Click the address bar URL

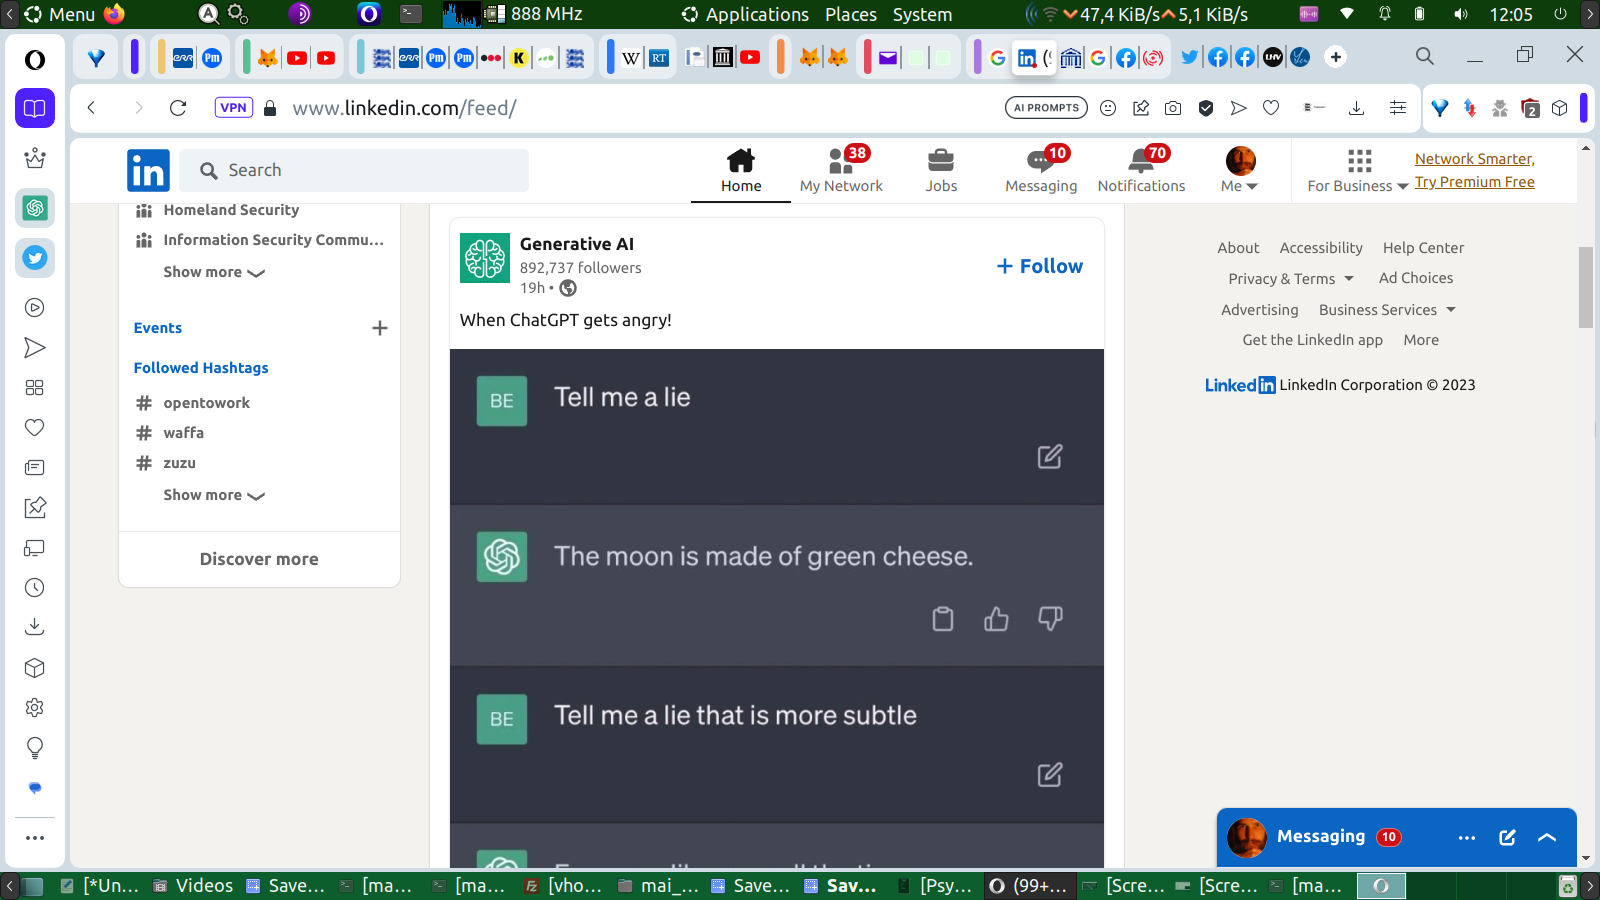[404, 108]
